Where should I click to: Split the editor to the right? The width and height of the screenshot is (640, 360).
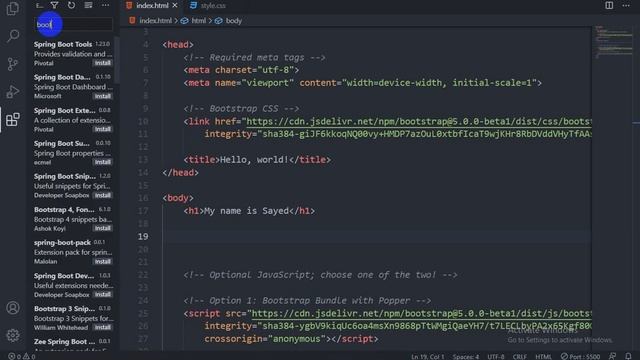point(609,5)
